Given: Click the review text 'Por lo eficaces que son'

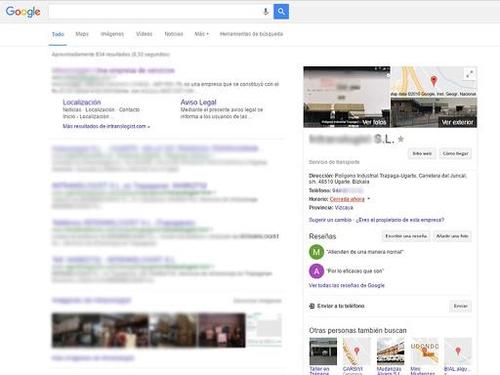Looking at the screenshot, I should coord(355,271).
